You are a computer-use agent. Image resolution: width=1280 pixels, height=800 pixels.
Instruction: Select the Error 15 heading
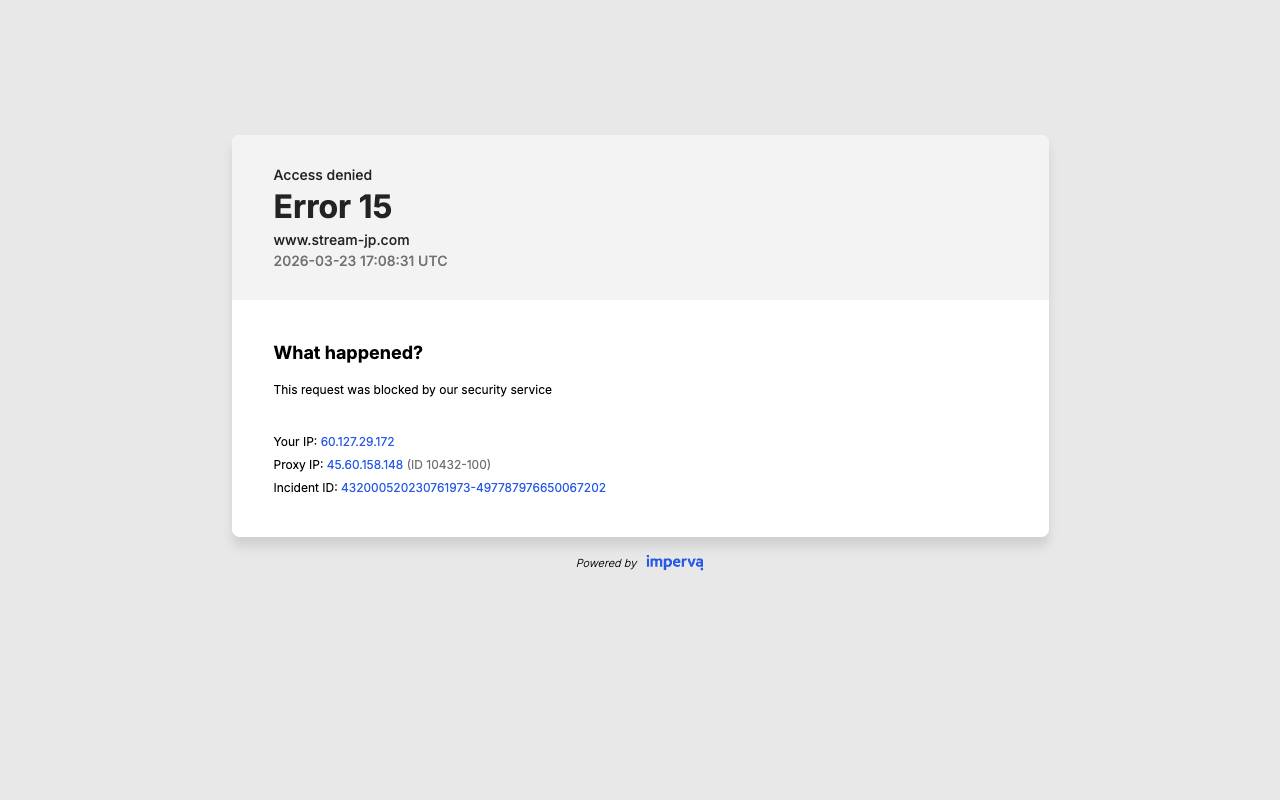332,206
